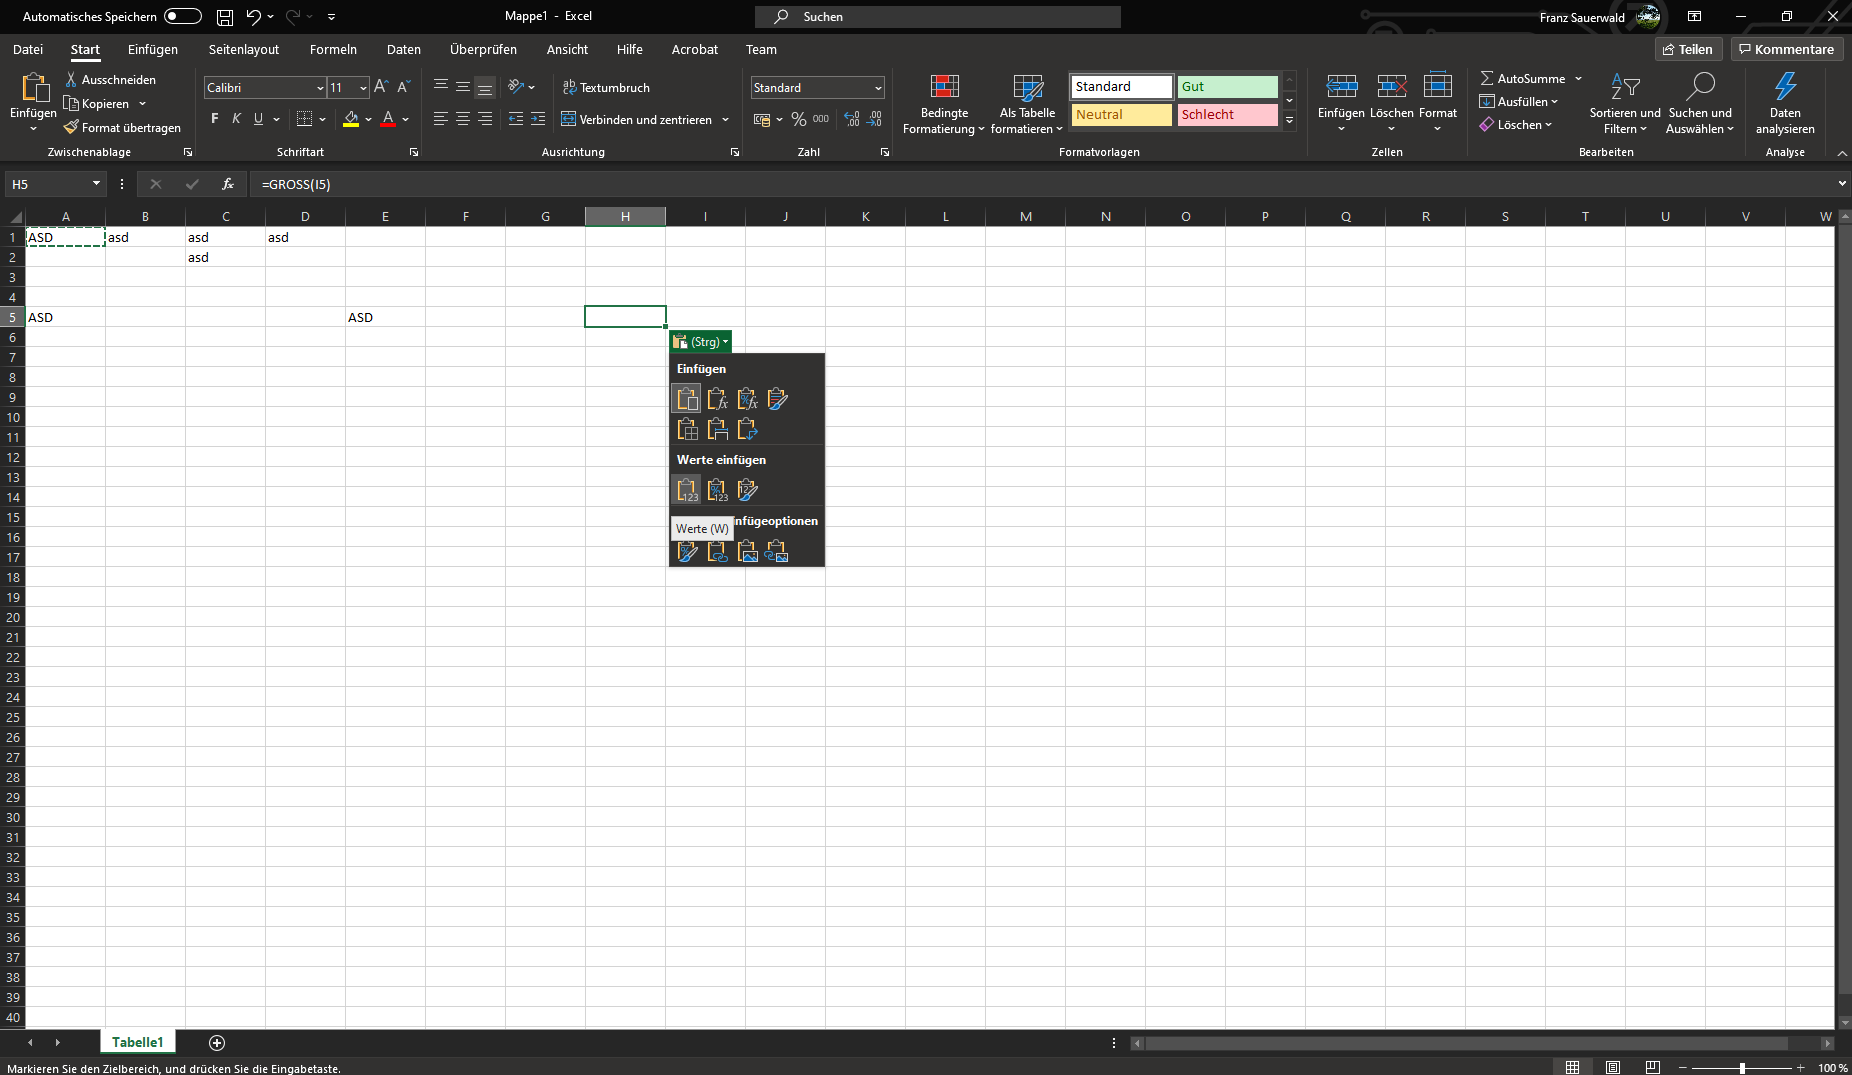Image resolution: width=1852 pixels, height=1075 pixels.
Task: Paste values only via 123 icon
Action: [687, 490]
